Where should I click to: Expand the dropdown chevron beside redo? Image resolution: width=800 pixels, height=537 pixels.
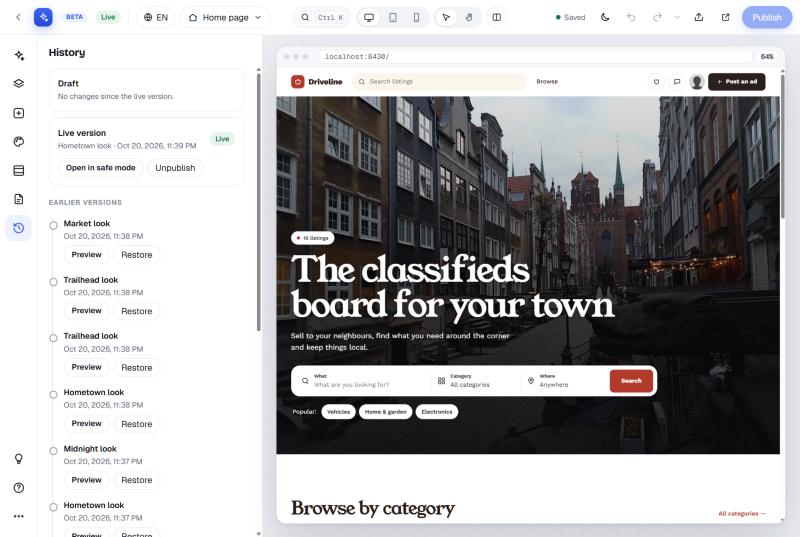point(677,17)
